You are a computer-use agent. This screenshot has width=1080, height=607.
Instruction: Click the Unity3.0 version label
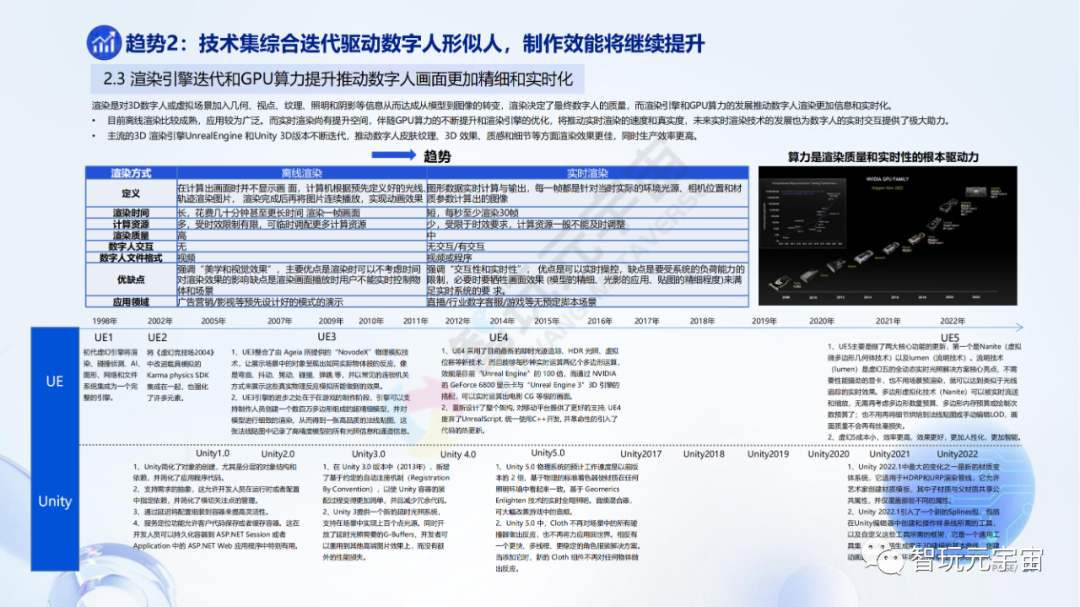pyautogui.click(x=368, y=454)
